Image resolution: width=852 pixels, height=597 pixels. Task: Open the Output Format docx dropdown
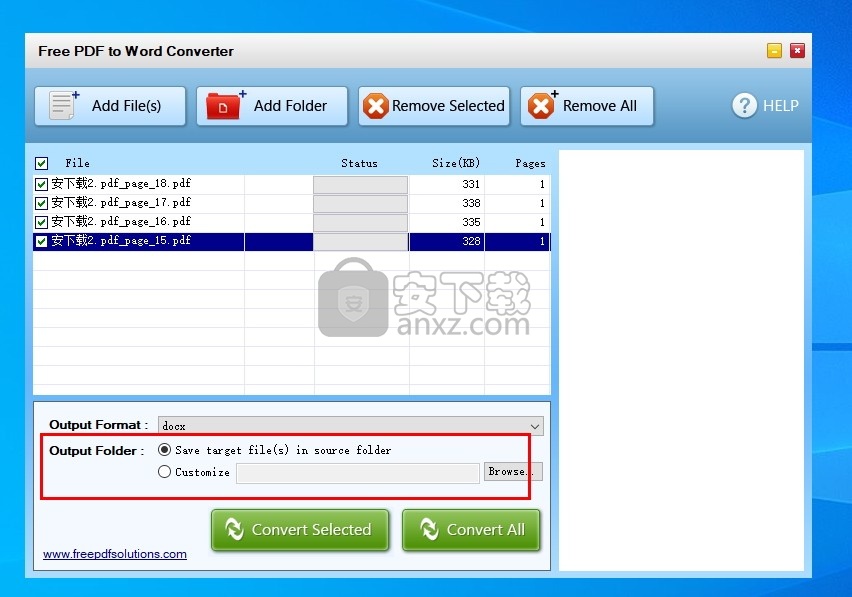coord(350,426)
